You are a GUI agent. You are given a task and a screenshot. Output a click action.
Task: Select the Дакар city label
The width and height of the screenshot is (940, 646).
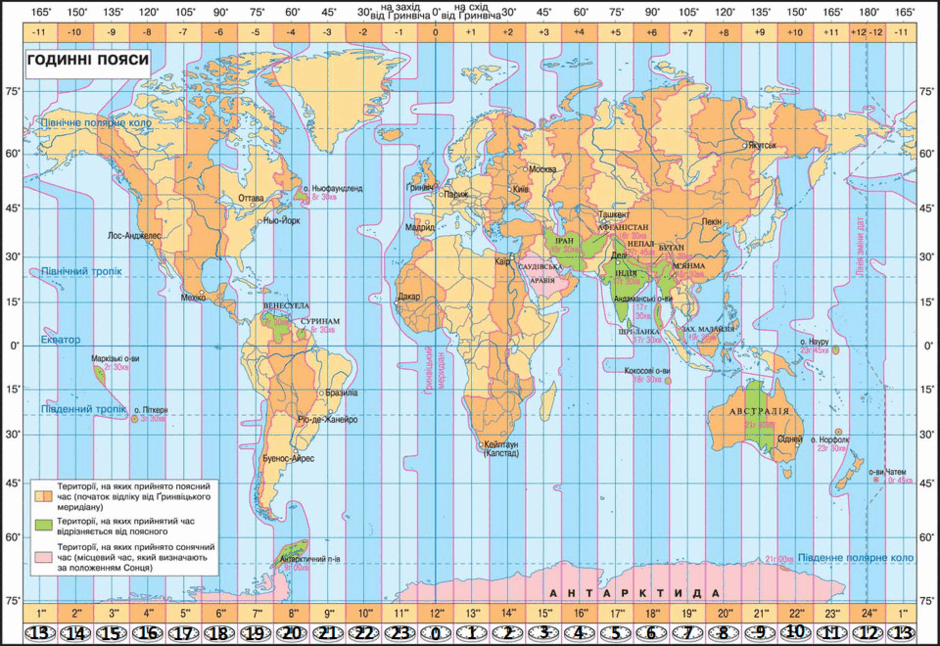[x=409, y=297]
